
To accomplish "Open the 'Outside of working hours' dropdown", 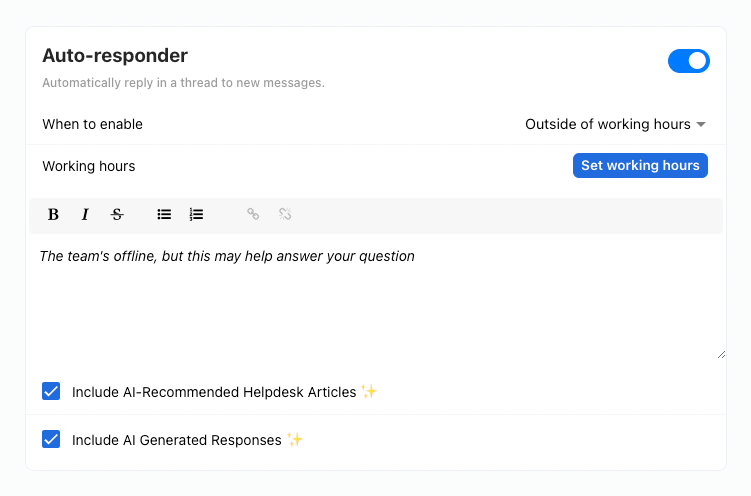I will pos(608,125).
